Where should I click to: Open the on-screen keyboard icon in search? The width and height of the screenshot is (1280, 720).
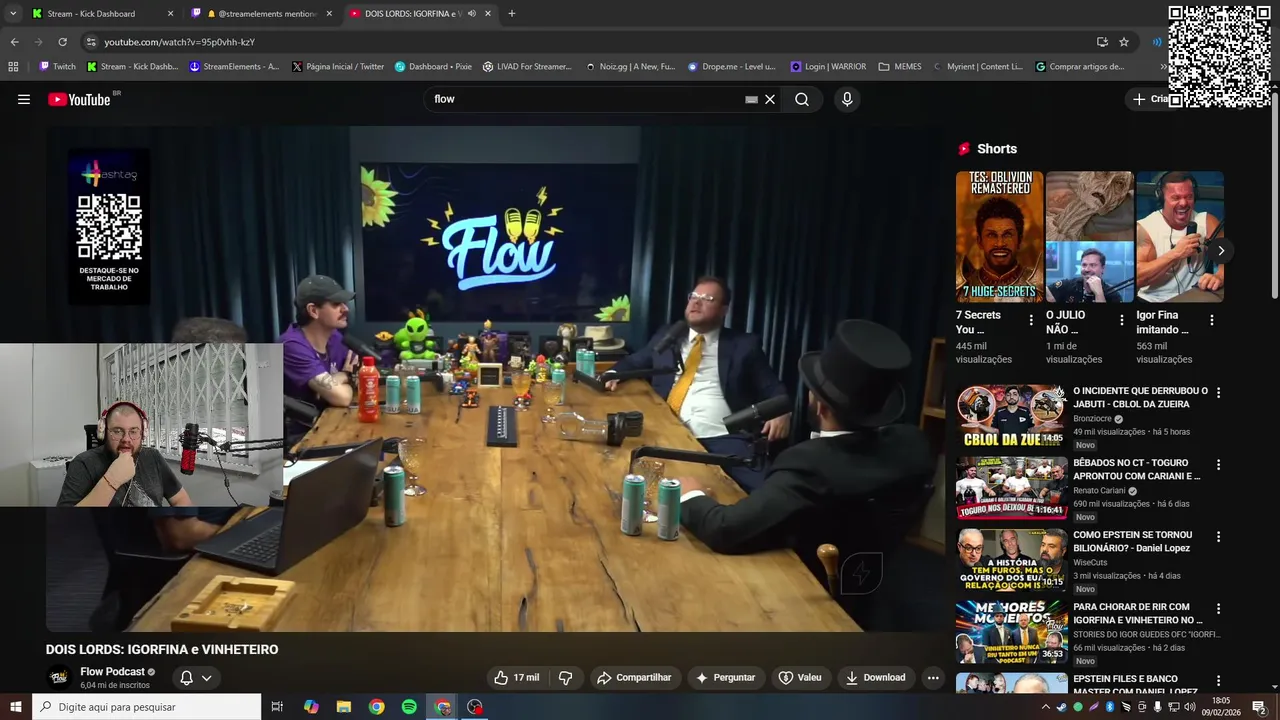(x=751, y=99)
